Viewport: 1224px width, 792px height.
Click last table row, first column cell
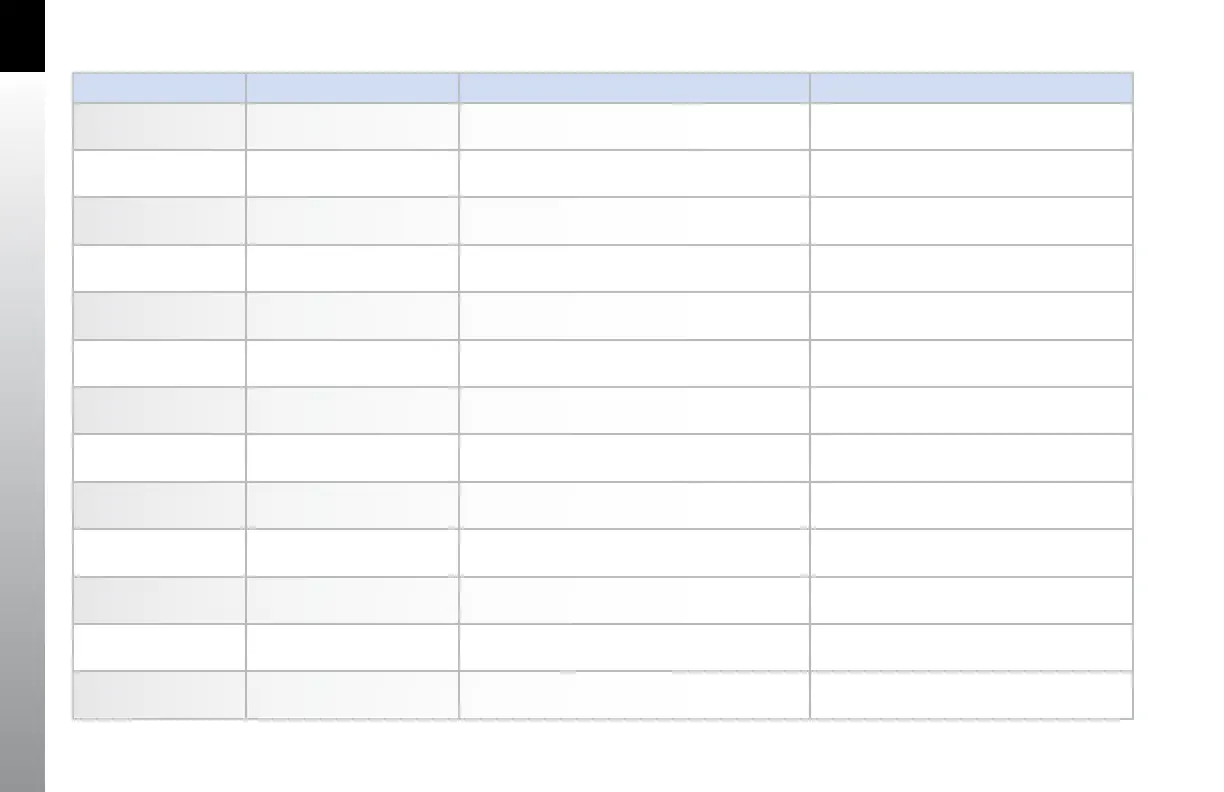159,694
